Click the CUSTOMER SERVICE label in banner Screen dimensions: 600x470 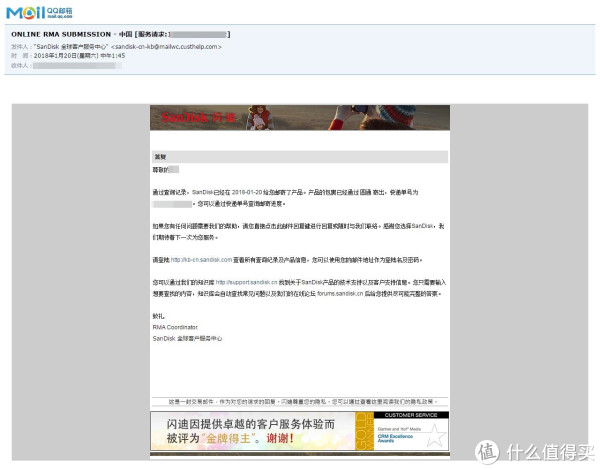tap(411, 415)
